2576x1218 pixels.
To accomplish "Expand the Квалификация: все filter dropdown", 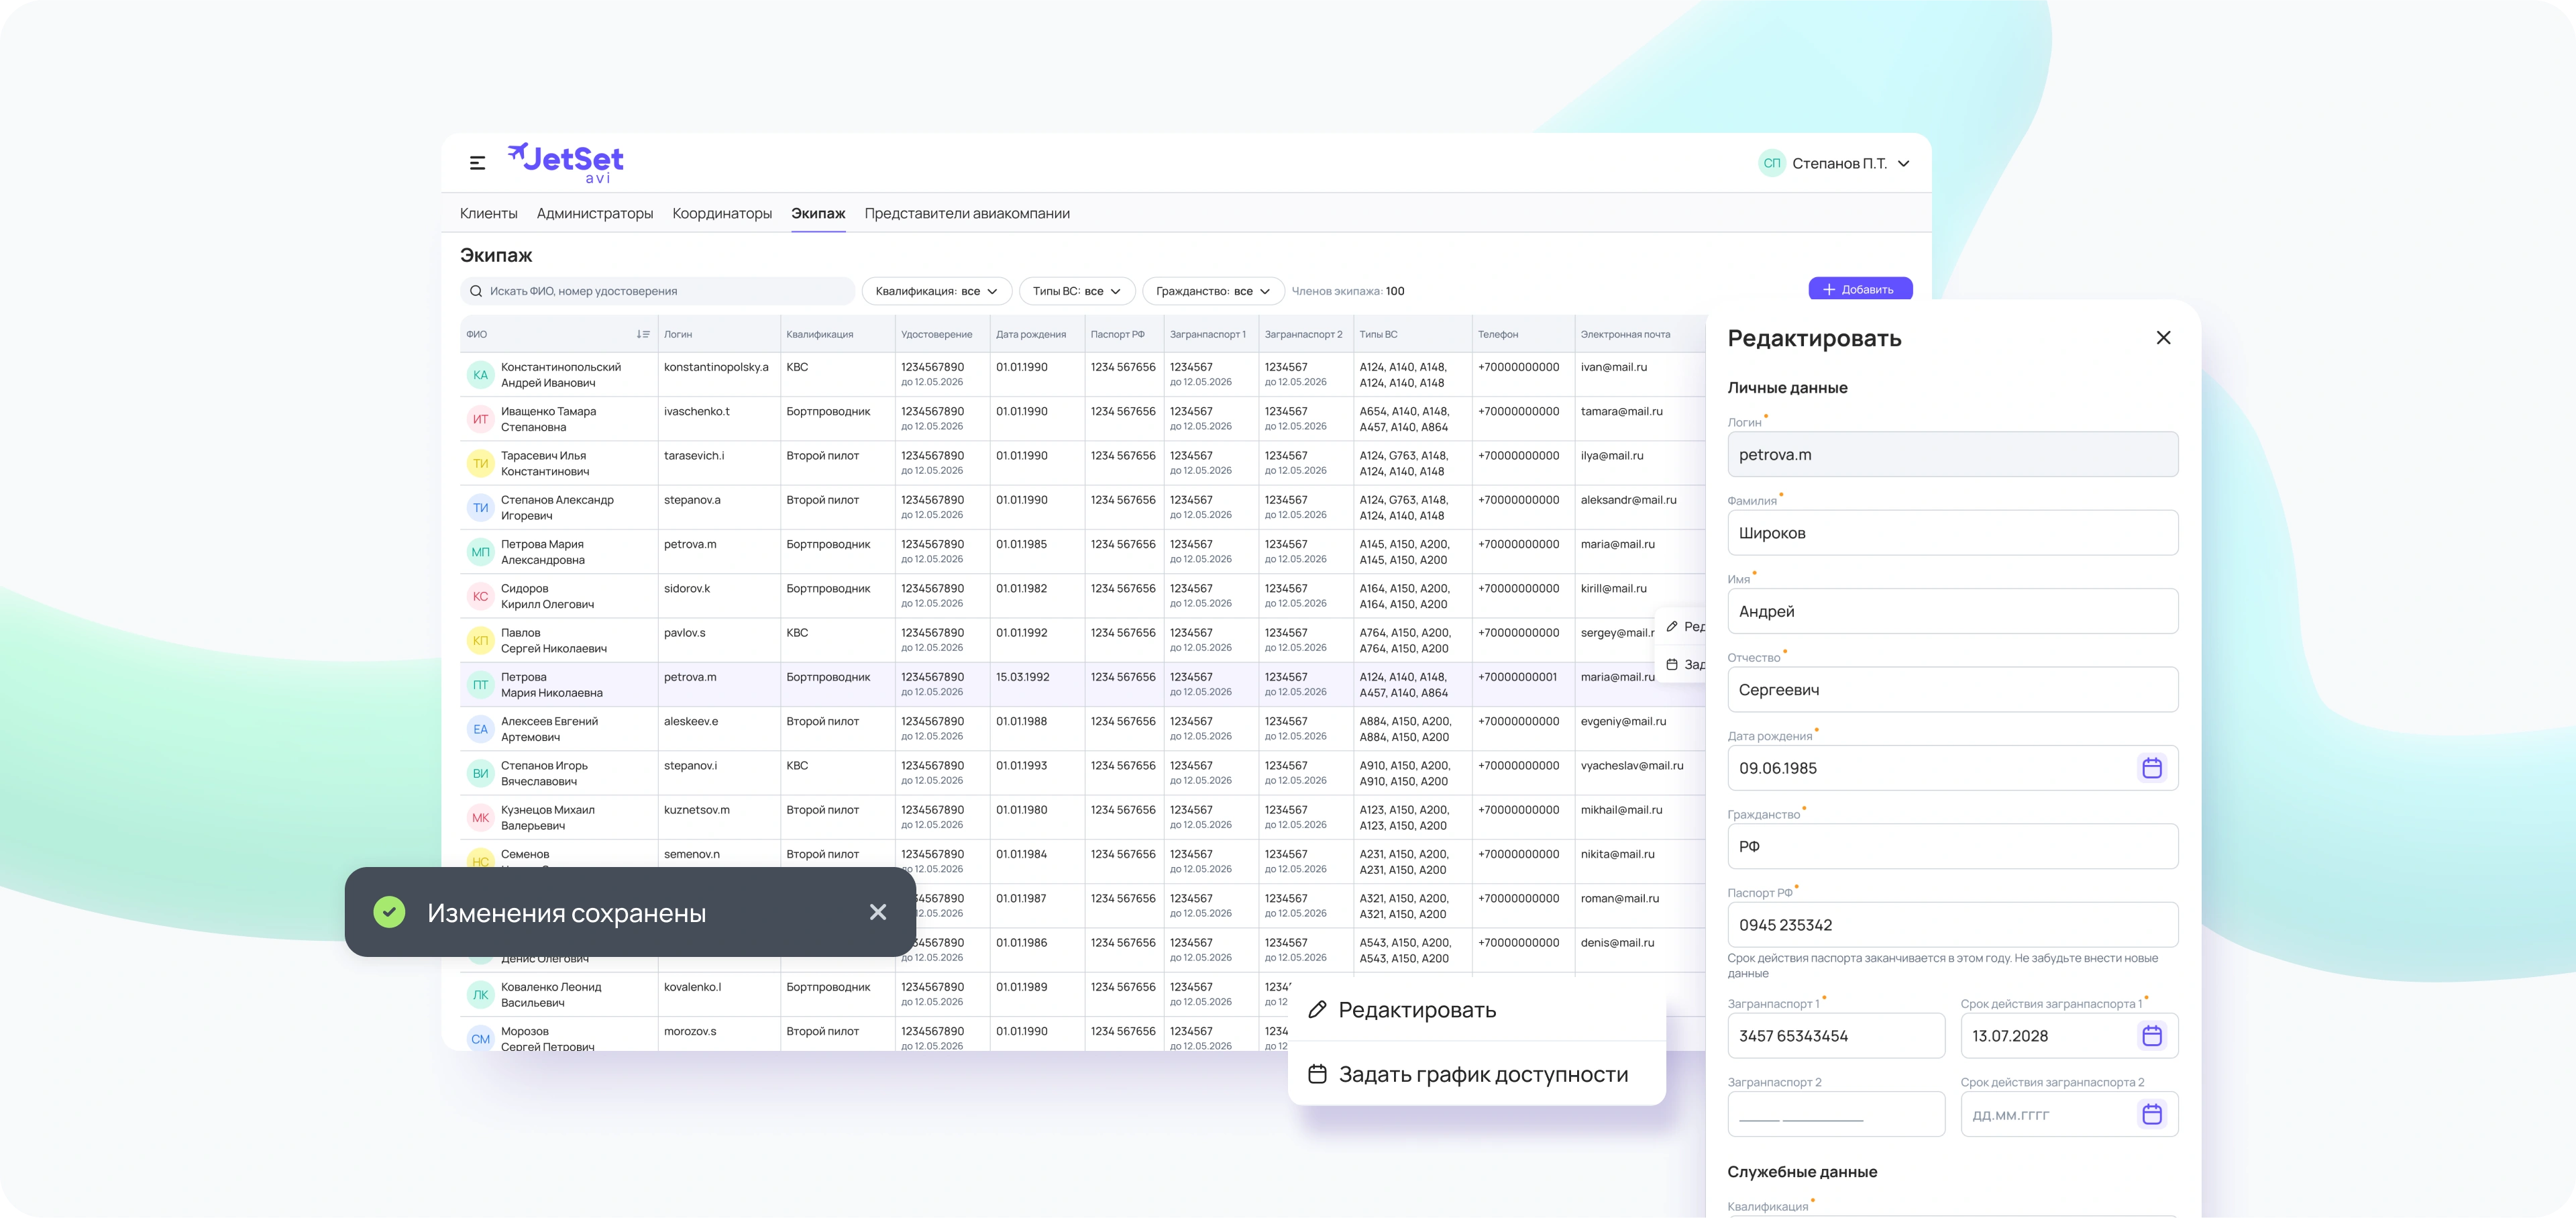I will coord(936,291).
